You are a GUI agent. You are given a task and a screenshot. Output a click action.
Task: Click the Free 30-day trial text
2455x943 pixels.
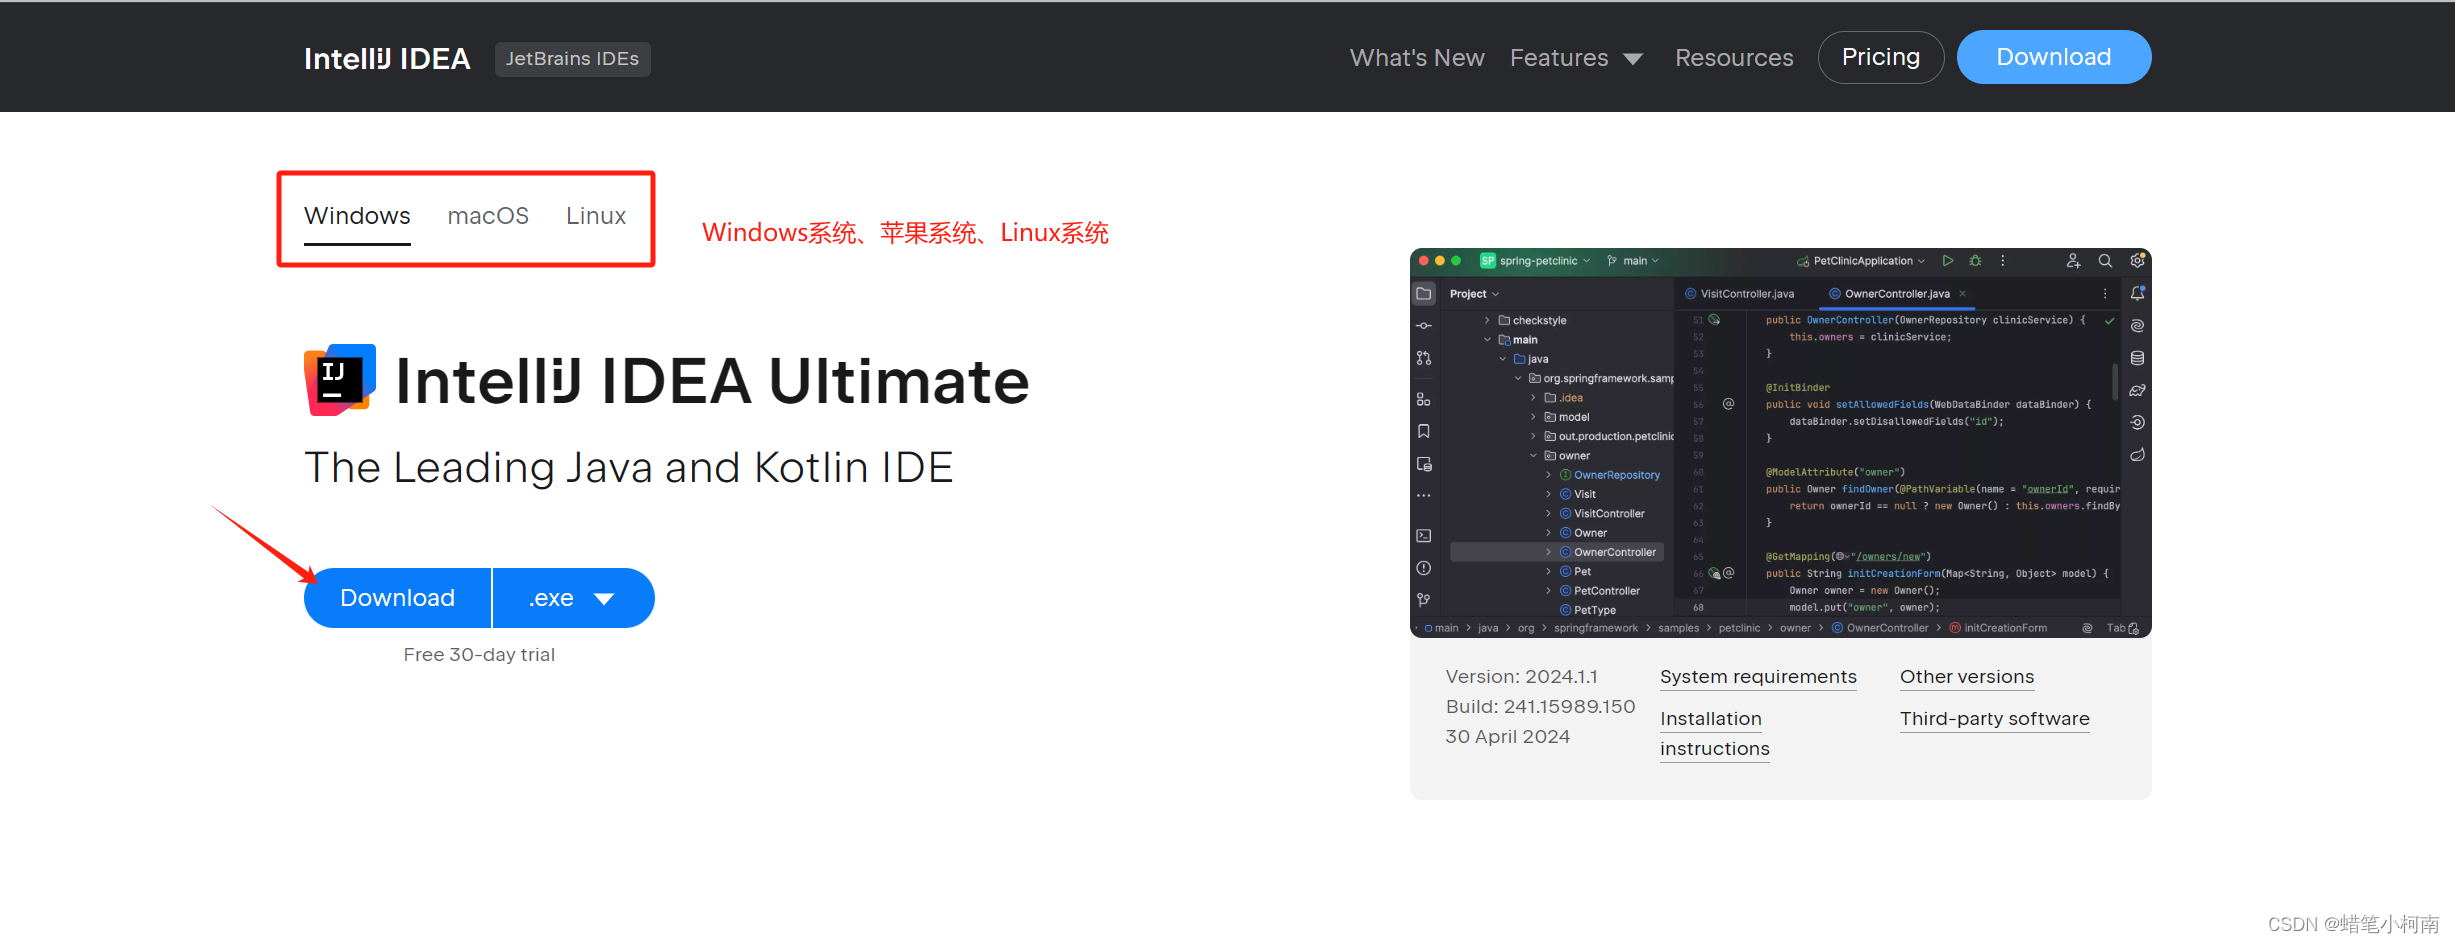click(479, 655)
